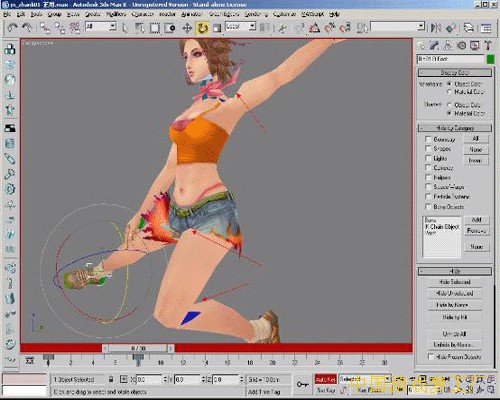The image size is (500, 400).
Task: Select the Bind to Space Warp tool
Action: coord(75,28)
